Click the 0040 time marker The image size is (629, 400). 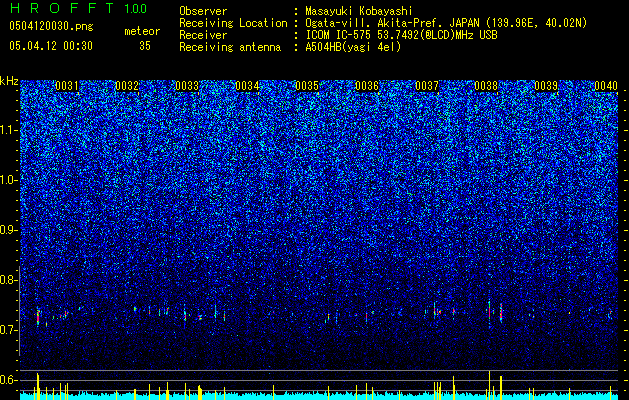[x=606, y=86]
